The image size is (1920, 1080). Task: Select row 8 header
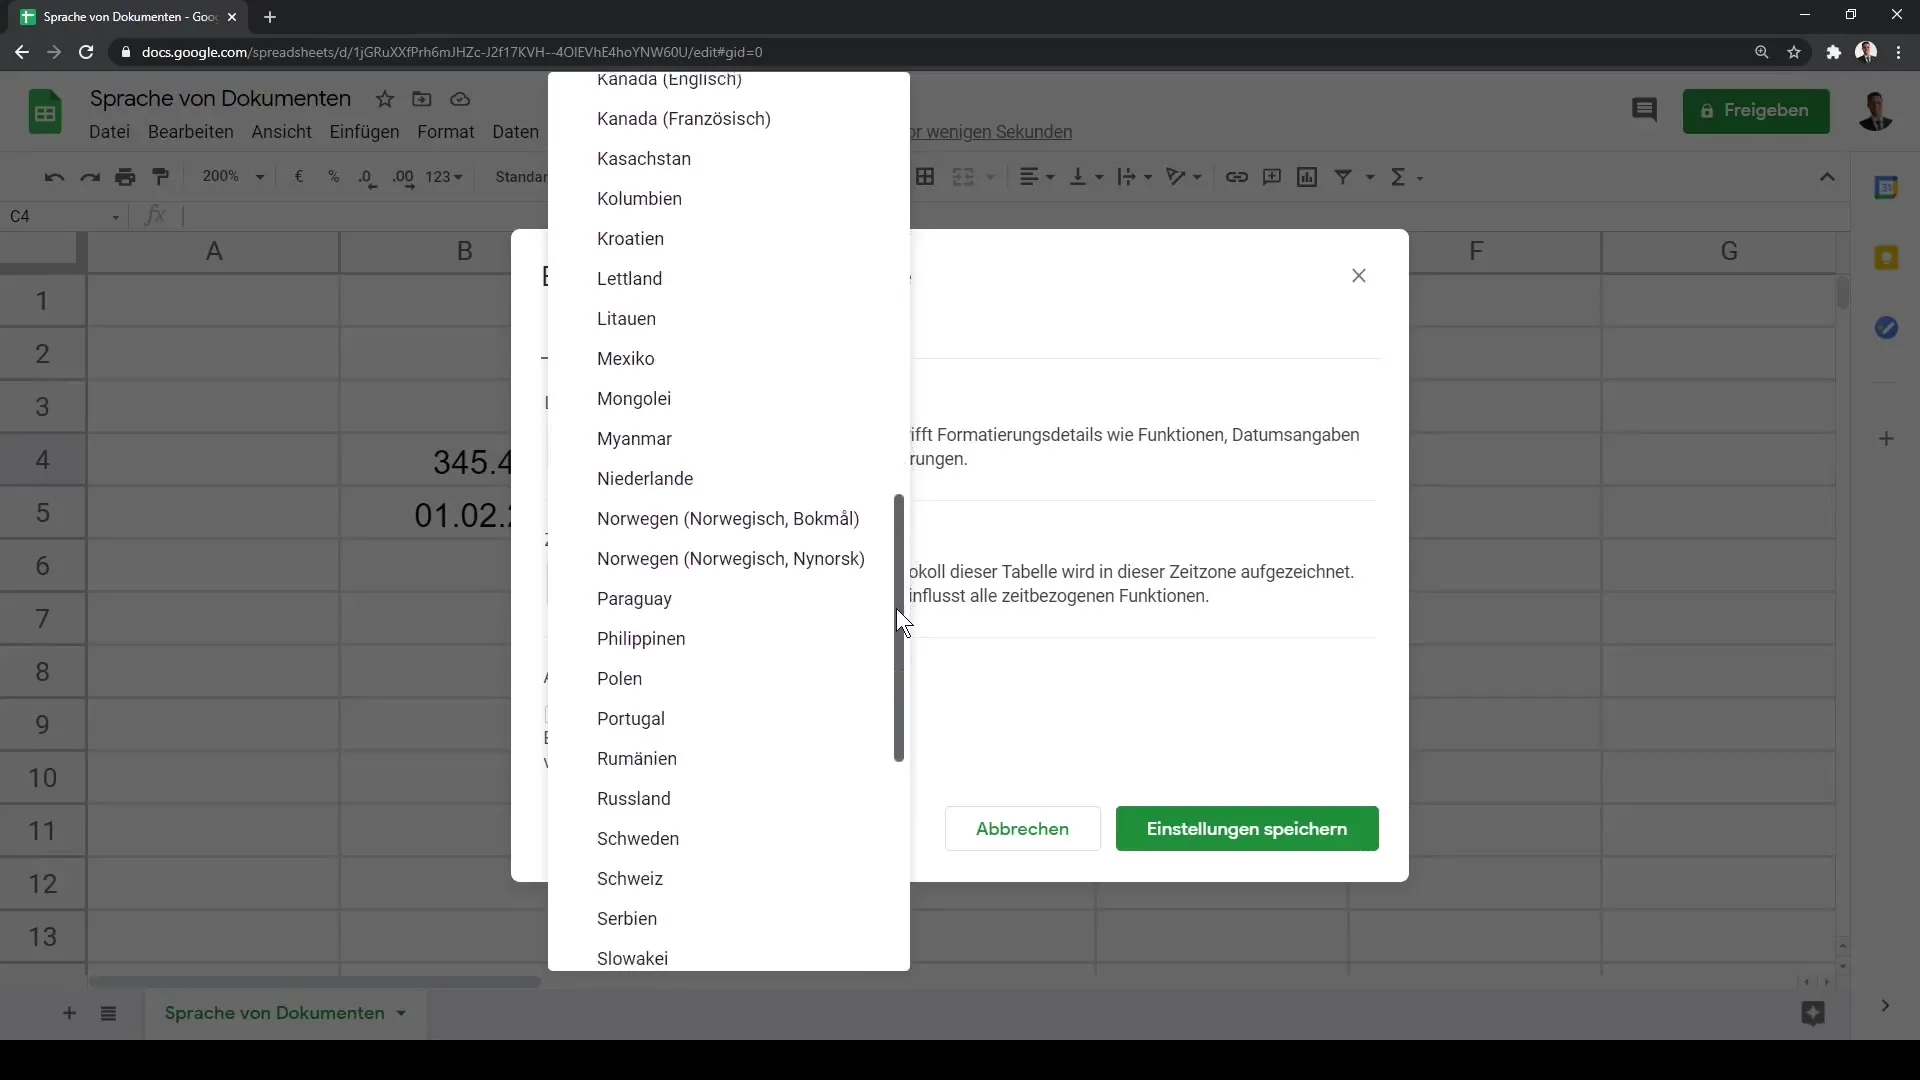pos(42,672)
